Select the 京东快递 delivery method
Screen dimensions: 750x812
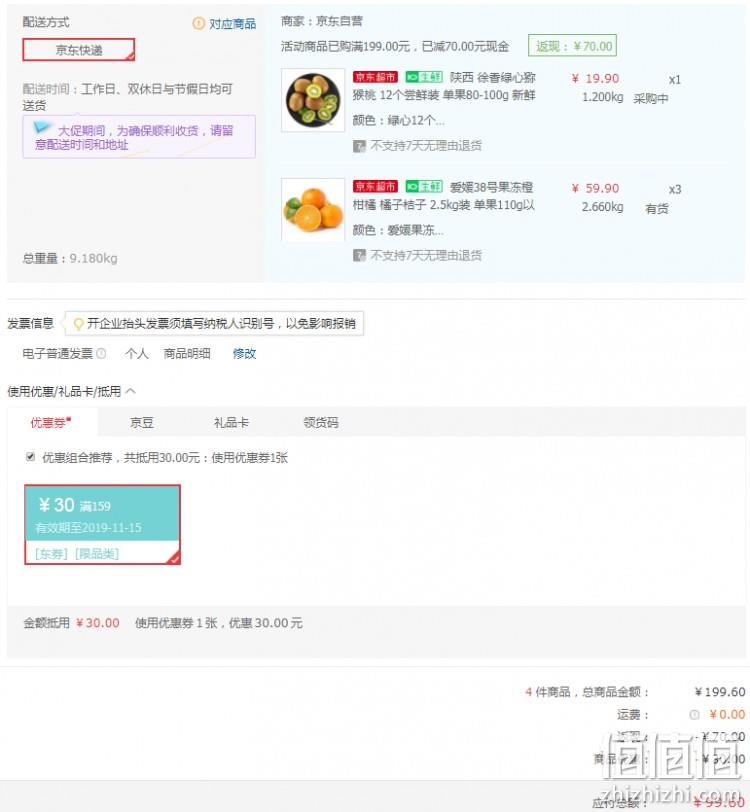tap(78, 50)
